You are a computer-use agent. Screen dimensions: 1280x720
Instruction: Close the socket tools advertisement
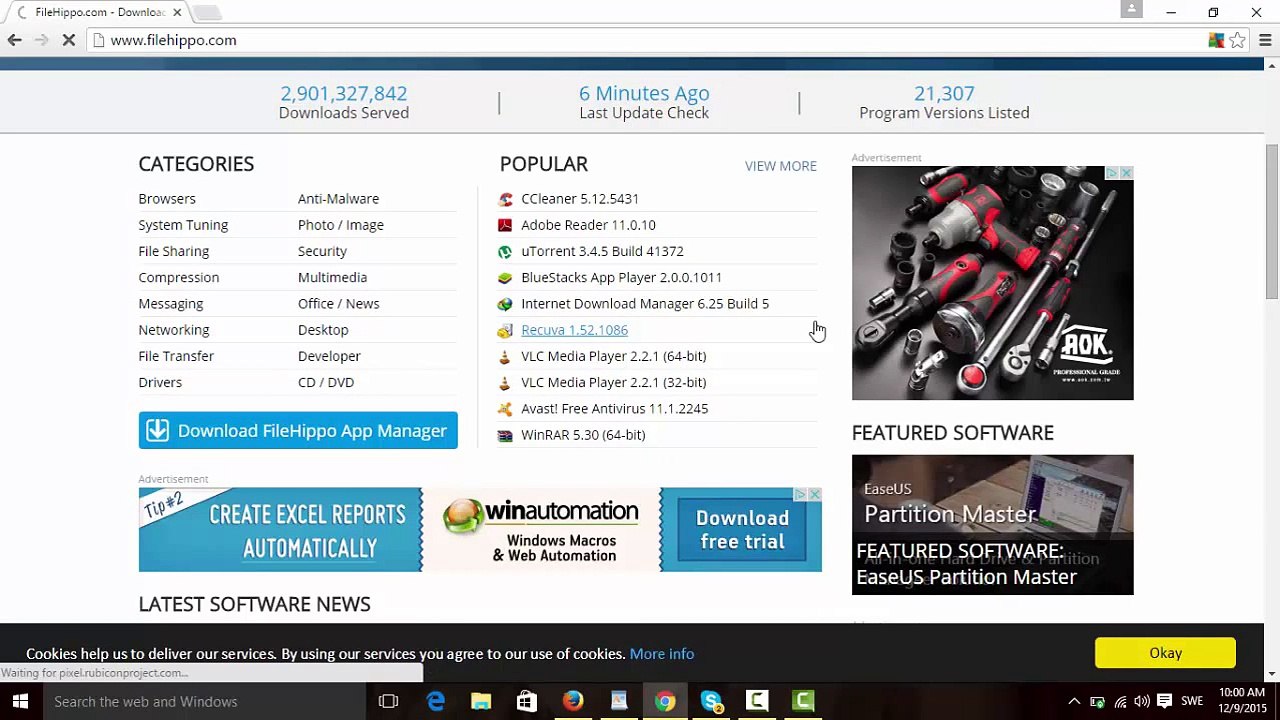(1126, 173)
